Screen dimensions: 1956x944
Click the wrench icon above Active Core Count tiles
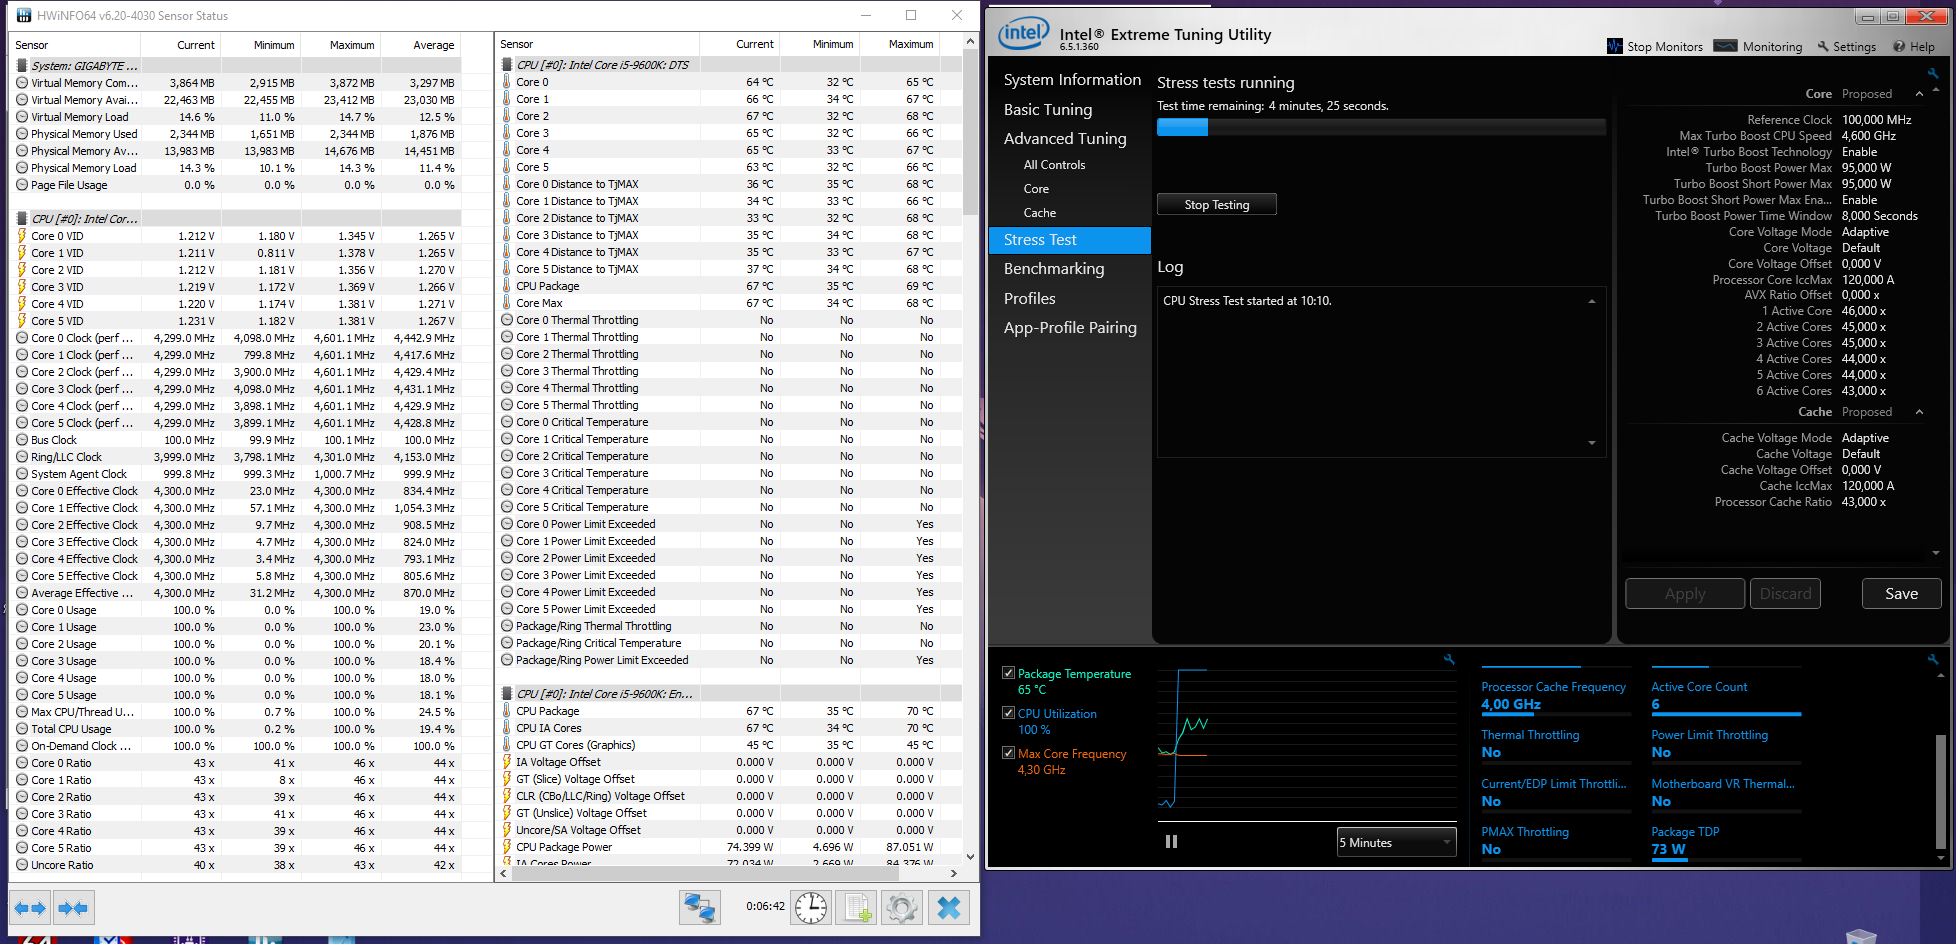click(1933, 659)
